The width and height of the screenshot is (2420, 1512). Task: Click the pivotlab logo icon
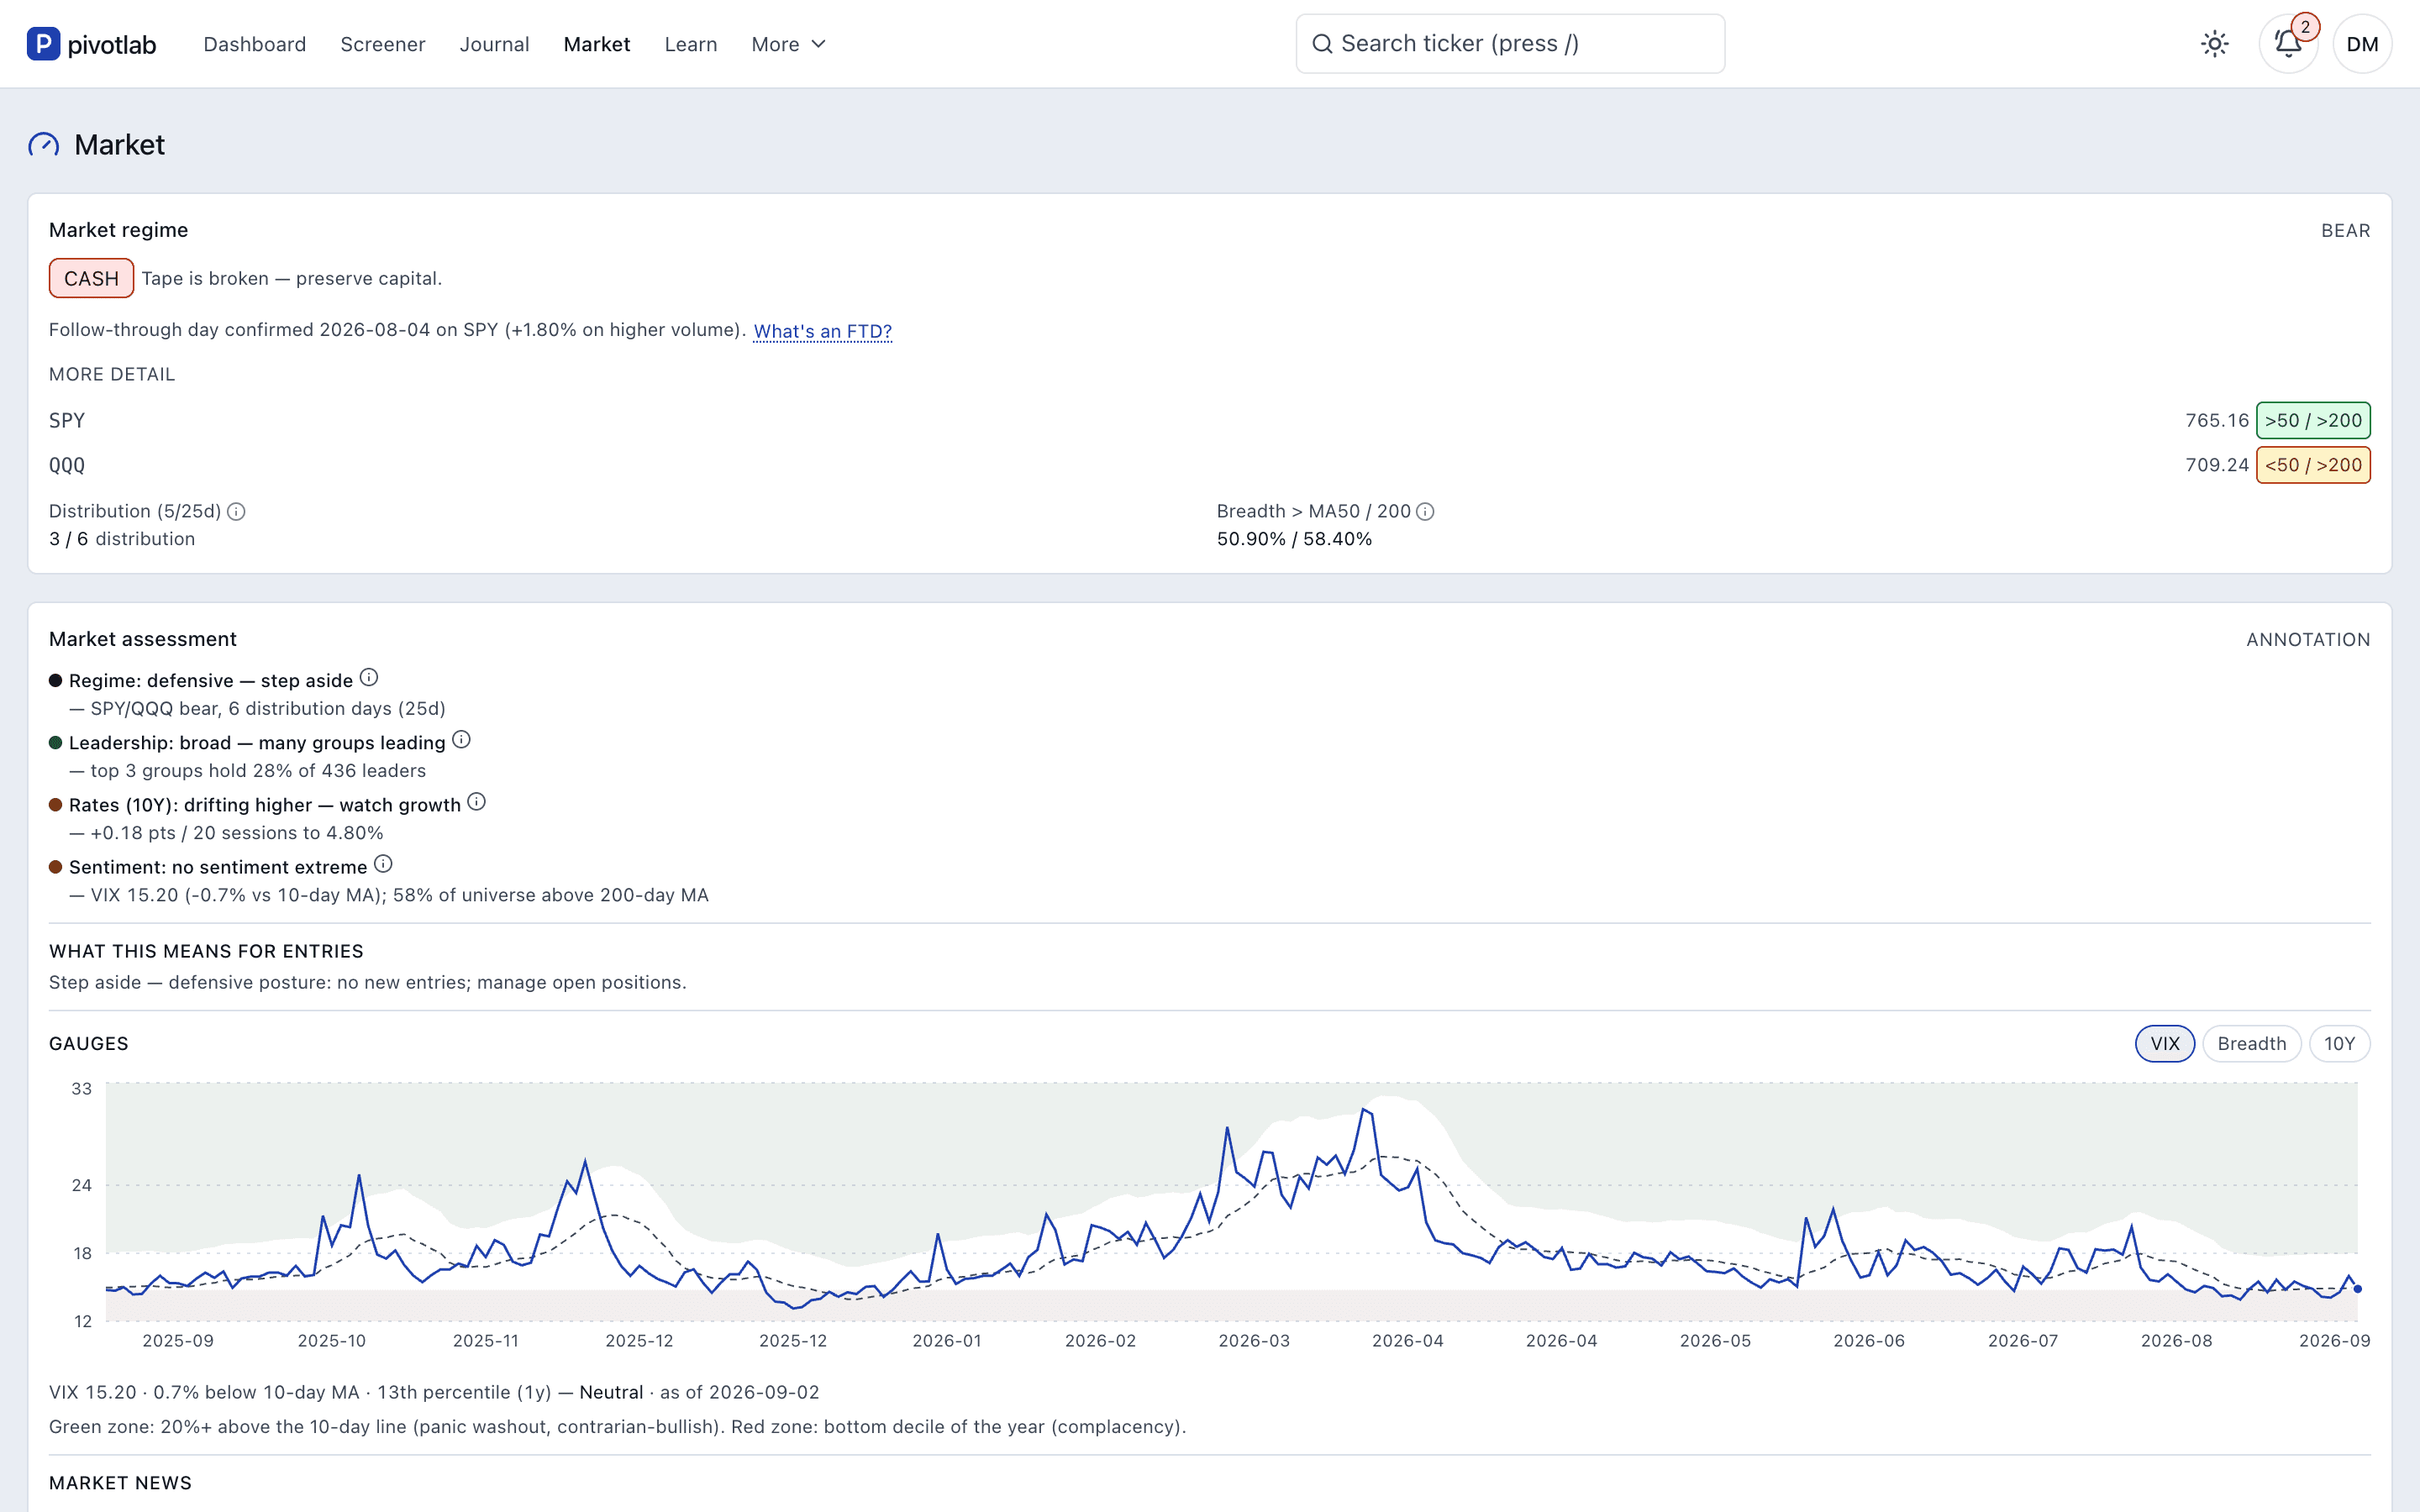click(43, 44)
